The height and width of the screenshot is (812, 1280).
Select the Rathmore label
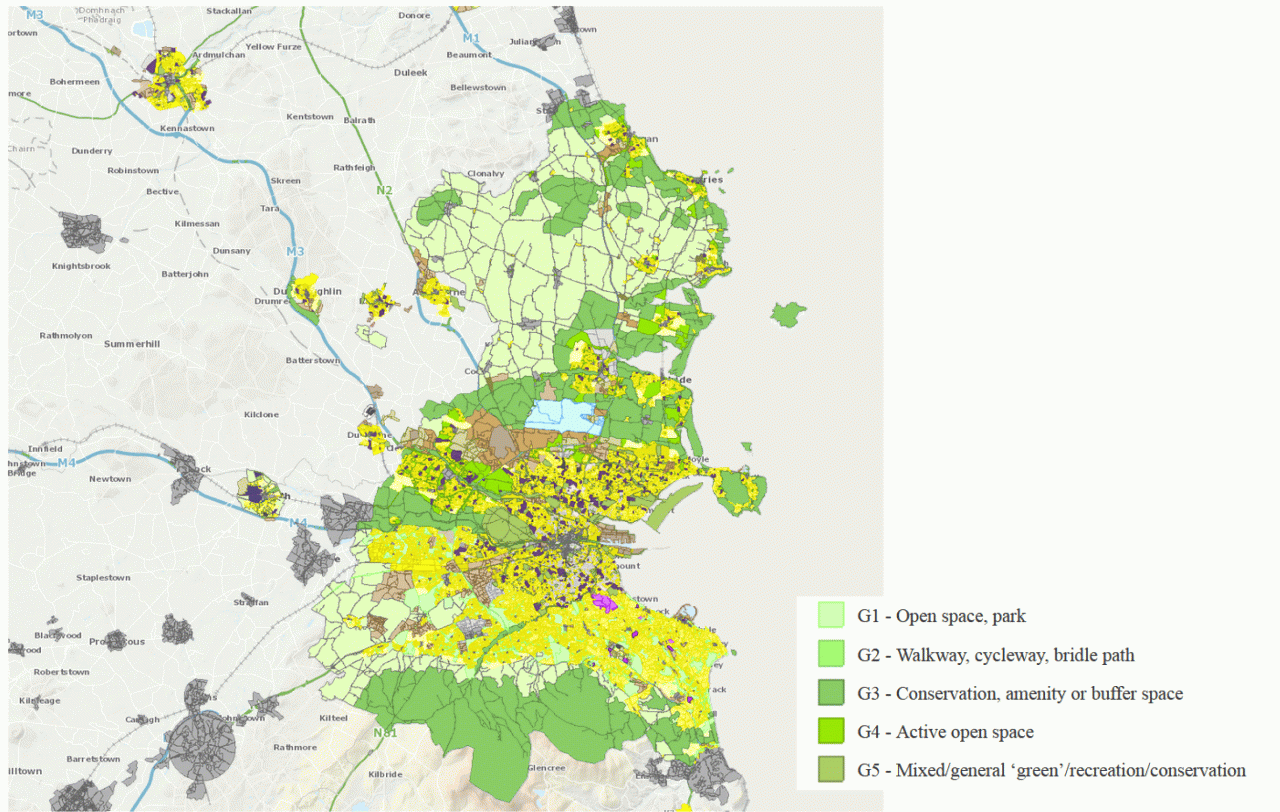coord(295,747)
